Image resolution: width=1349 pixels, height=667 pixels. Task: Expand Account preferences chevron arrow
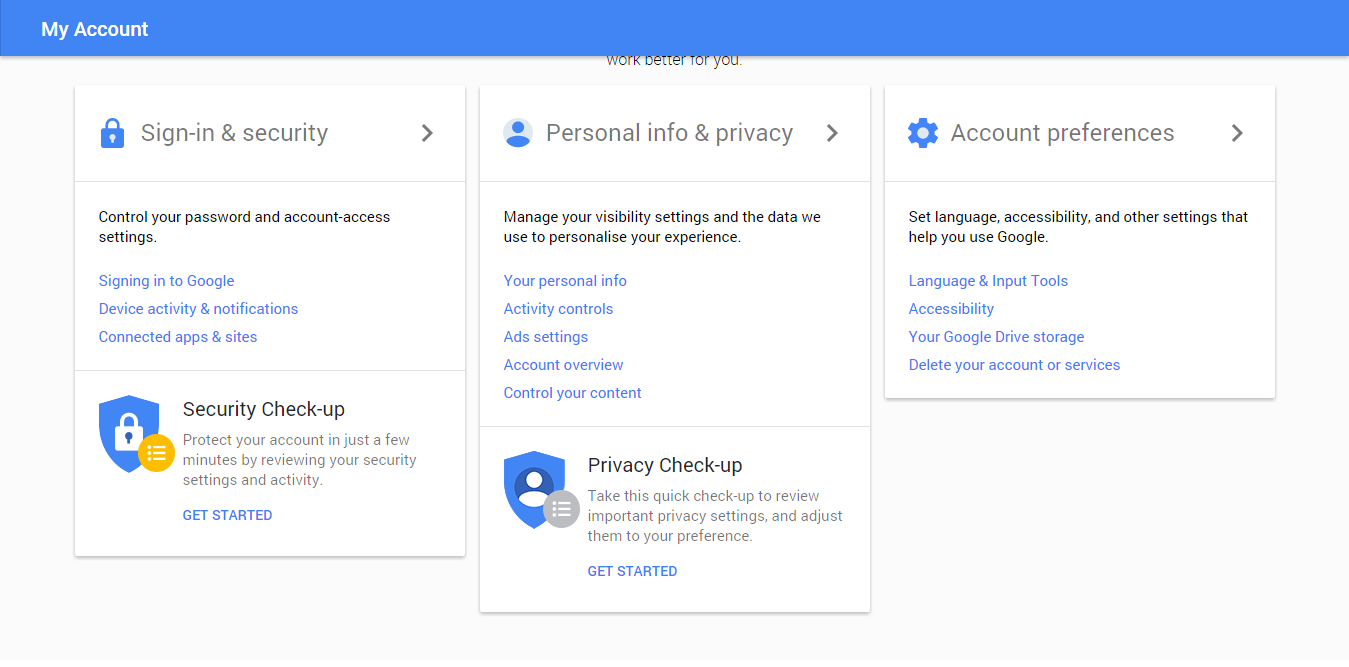1237,133
